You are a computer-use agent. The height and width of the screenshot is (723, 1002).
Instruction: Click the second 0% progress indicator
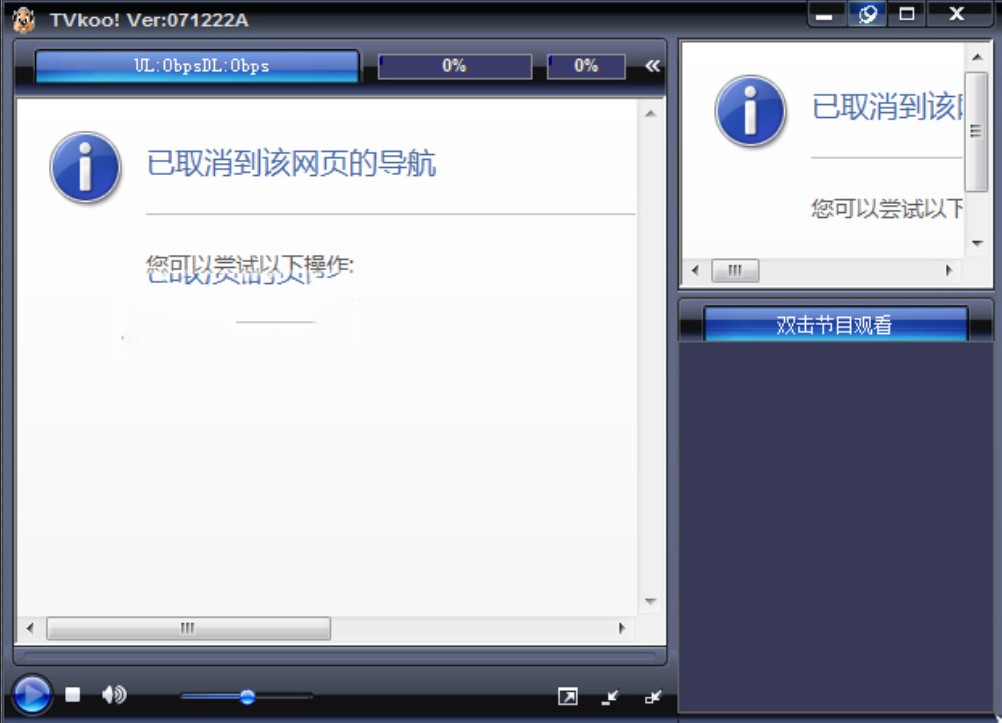coord(585,65)
